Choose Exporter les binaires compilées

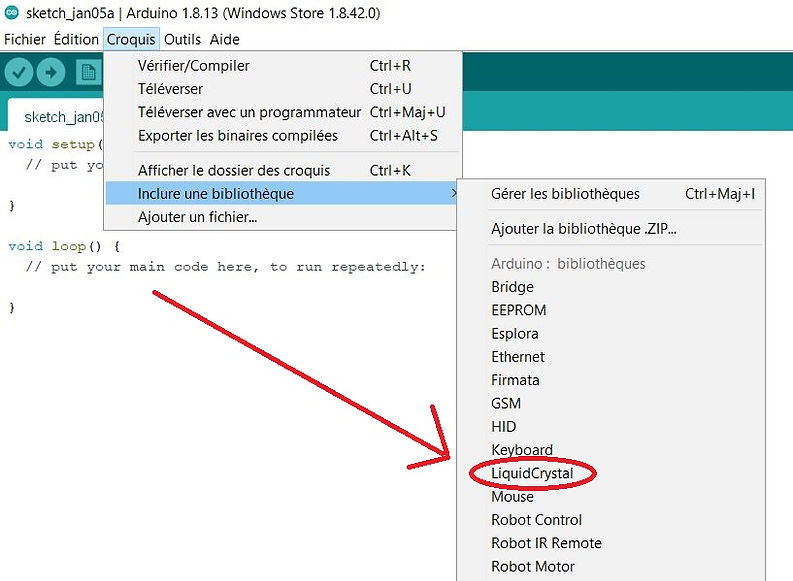(x=283, y=136)
